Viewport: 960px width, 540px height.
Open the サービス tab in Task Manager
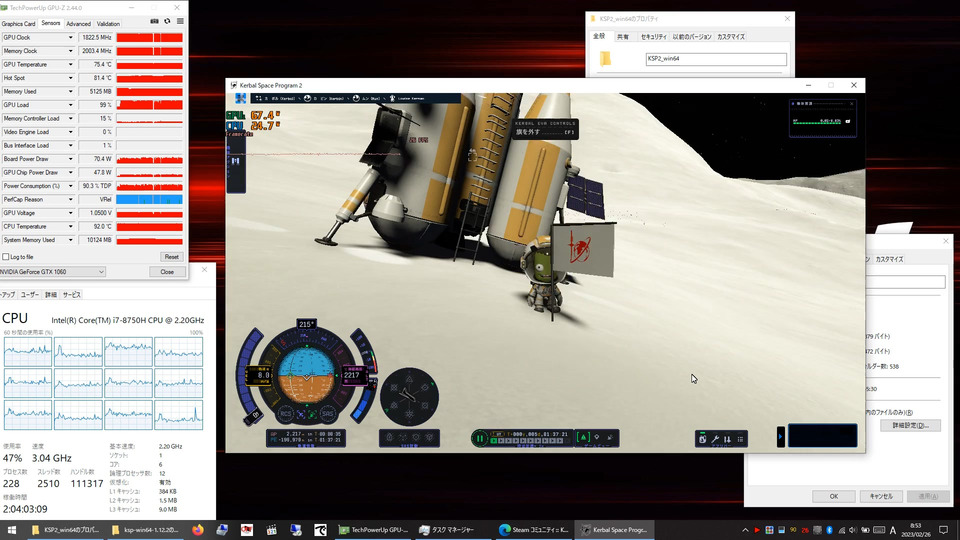click(x=72, y=294)
